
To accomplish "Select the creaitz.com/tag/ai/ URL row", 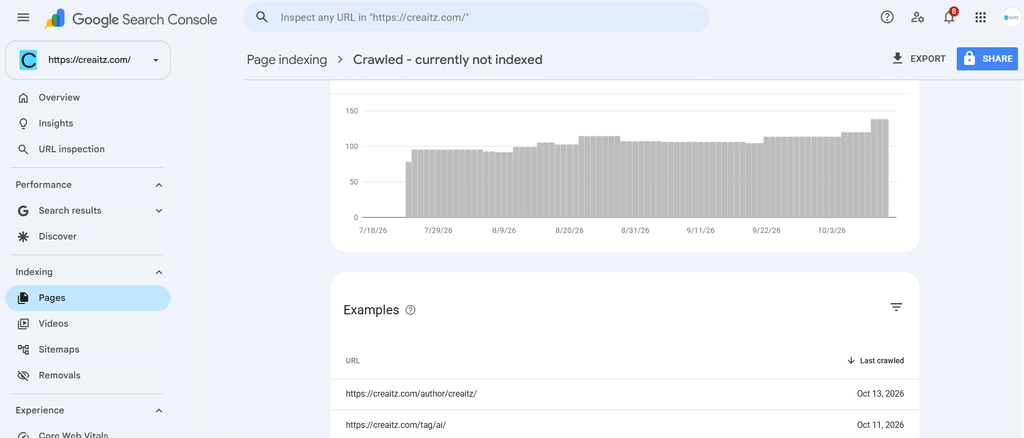I will coord(625,424).
